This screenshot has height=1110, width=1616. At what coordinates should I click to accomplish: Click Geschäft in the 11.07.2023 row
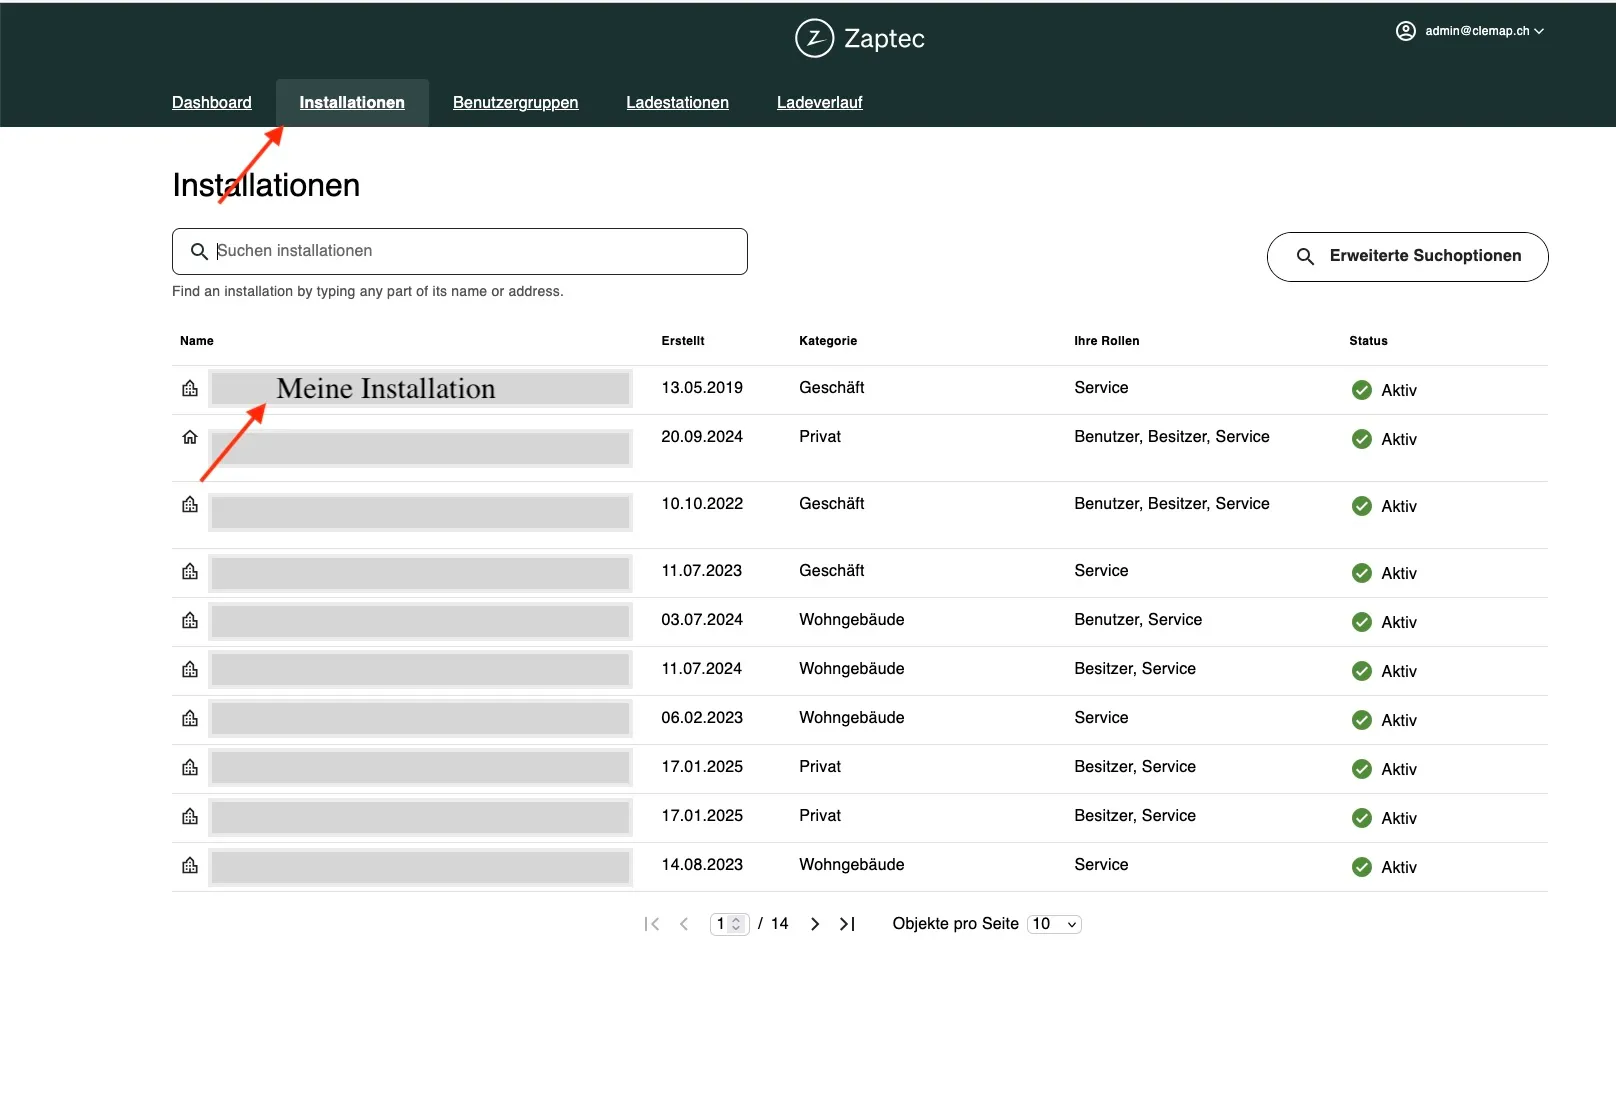point(832,571)
